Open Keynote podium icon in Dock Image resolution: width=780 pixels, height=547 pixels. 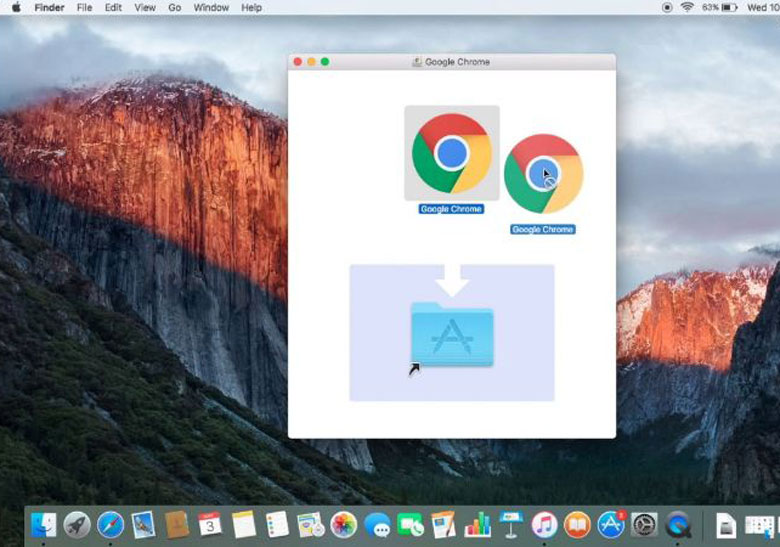click(x=511, y=525)
